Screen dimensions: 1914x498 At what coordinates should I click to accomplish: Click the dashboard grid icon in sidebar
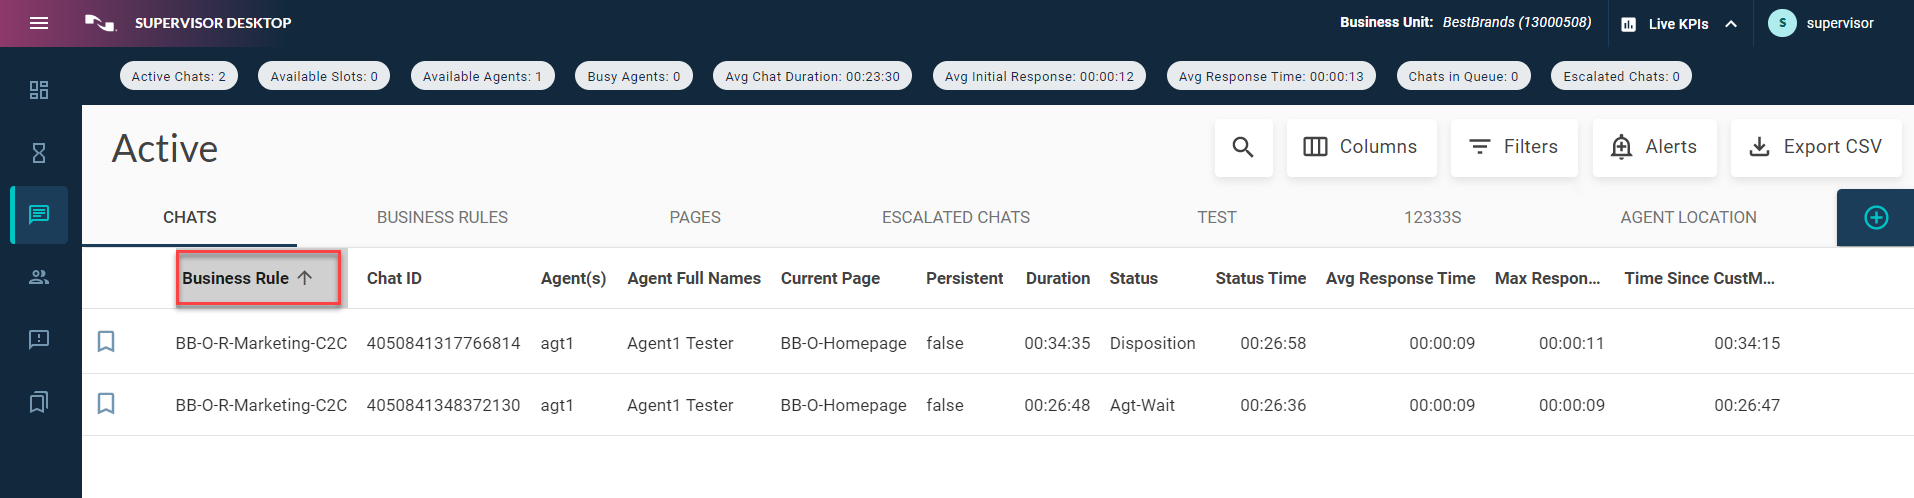tap(39, 90)
